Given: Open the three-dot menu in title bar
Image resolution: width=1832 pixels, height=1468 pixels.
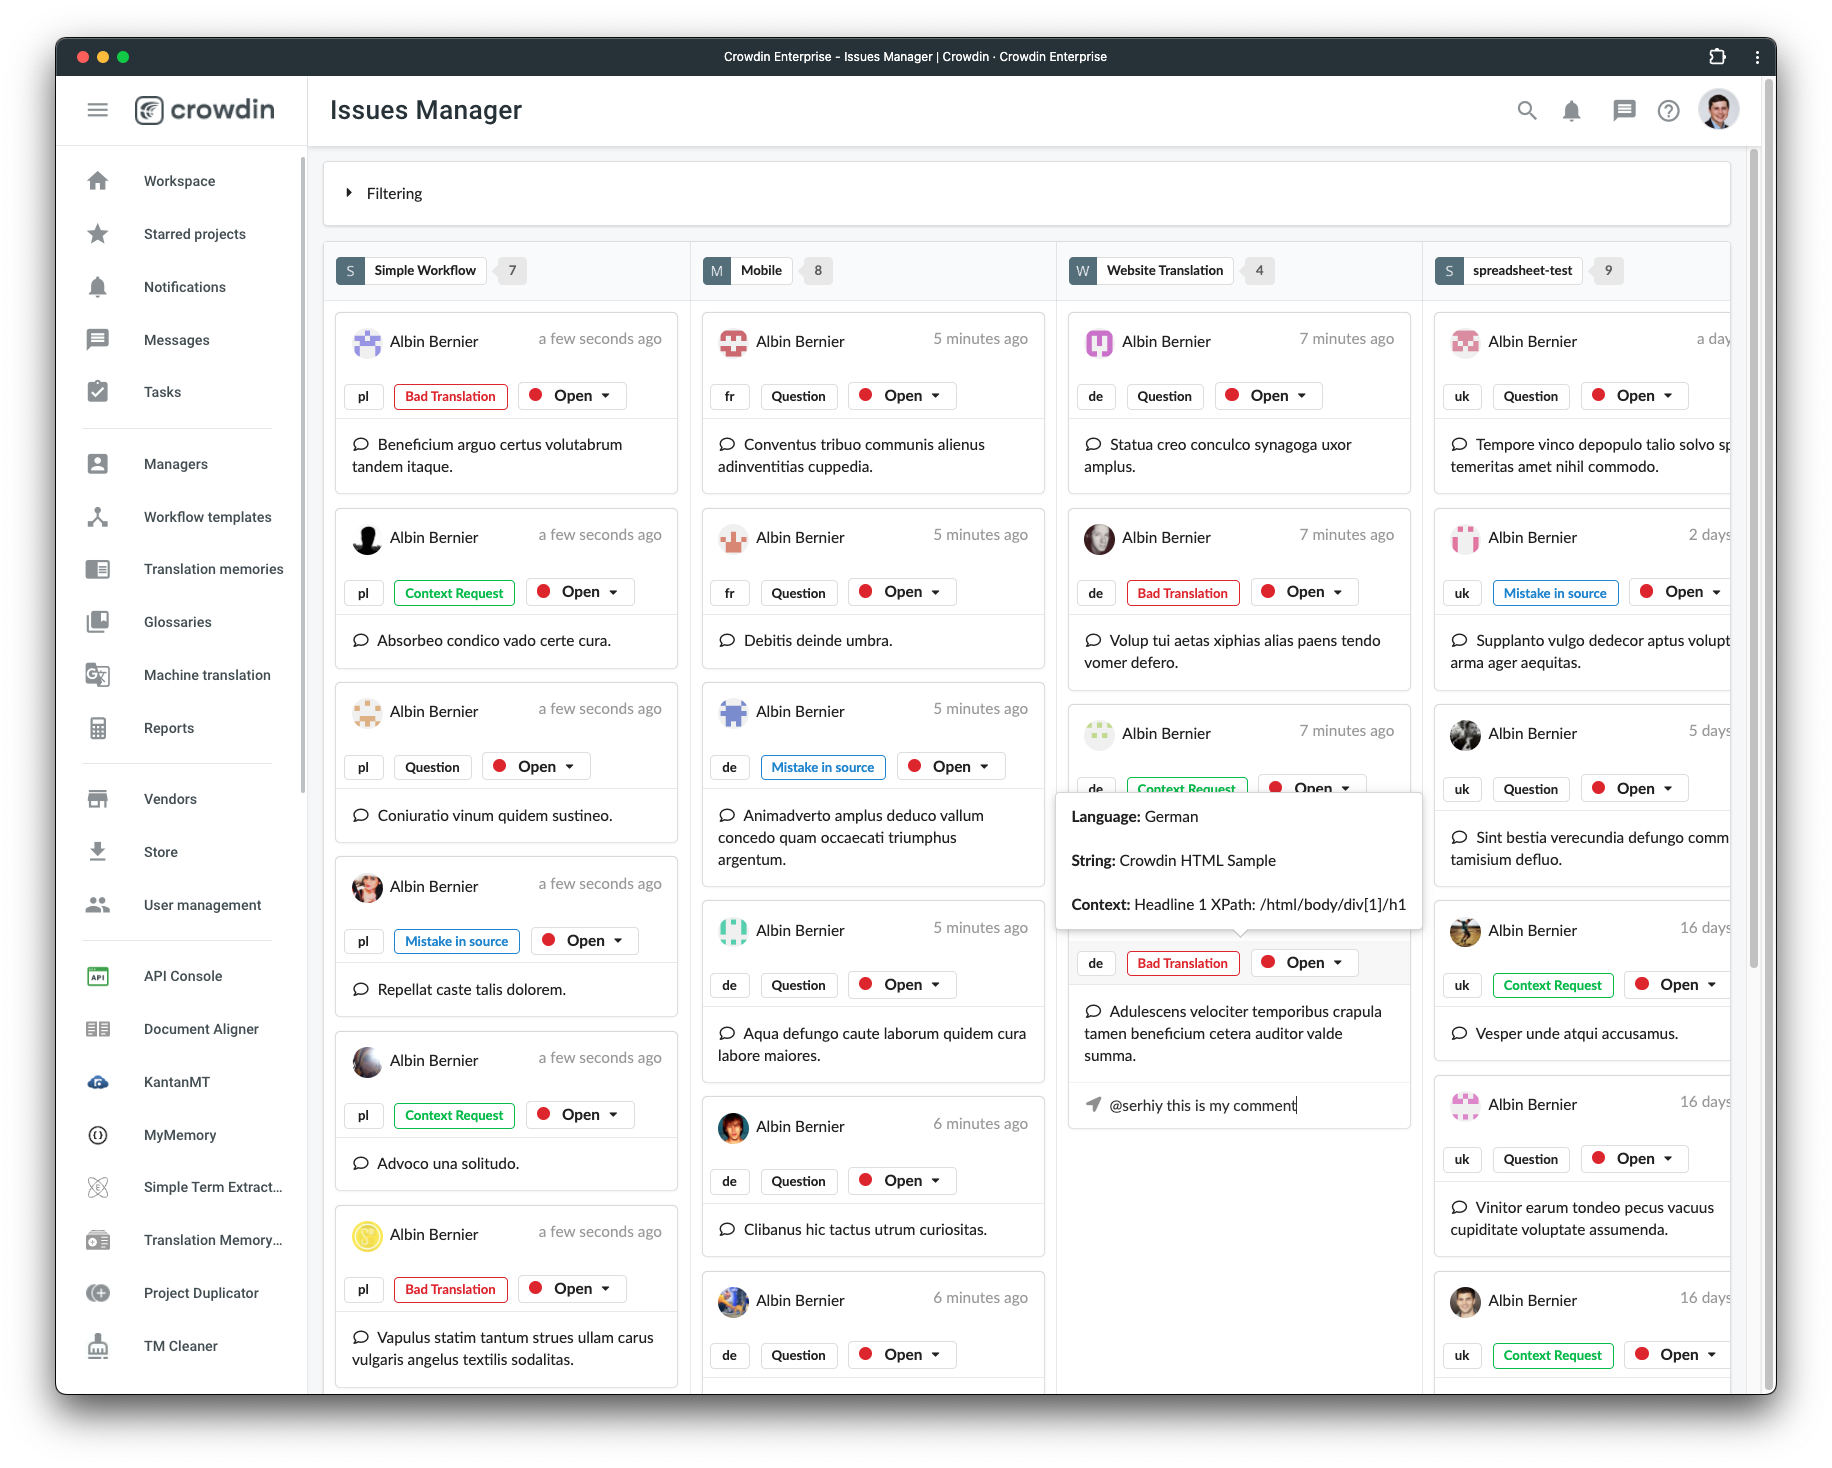Looking at the screenshot, I should (x=1757, y=57).
